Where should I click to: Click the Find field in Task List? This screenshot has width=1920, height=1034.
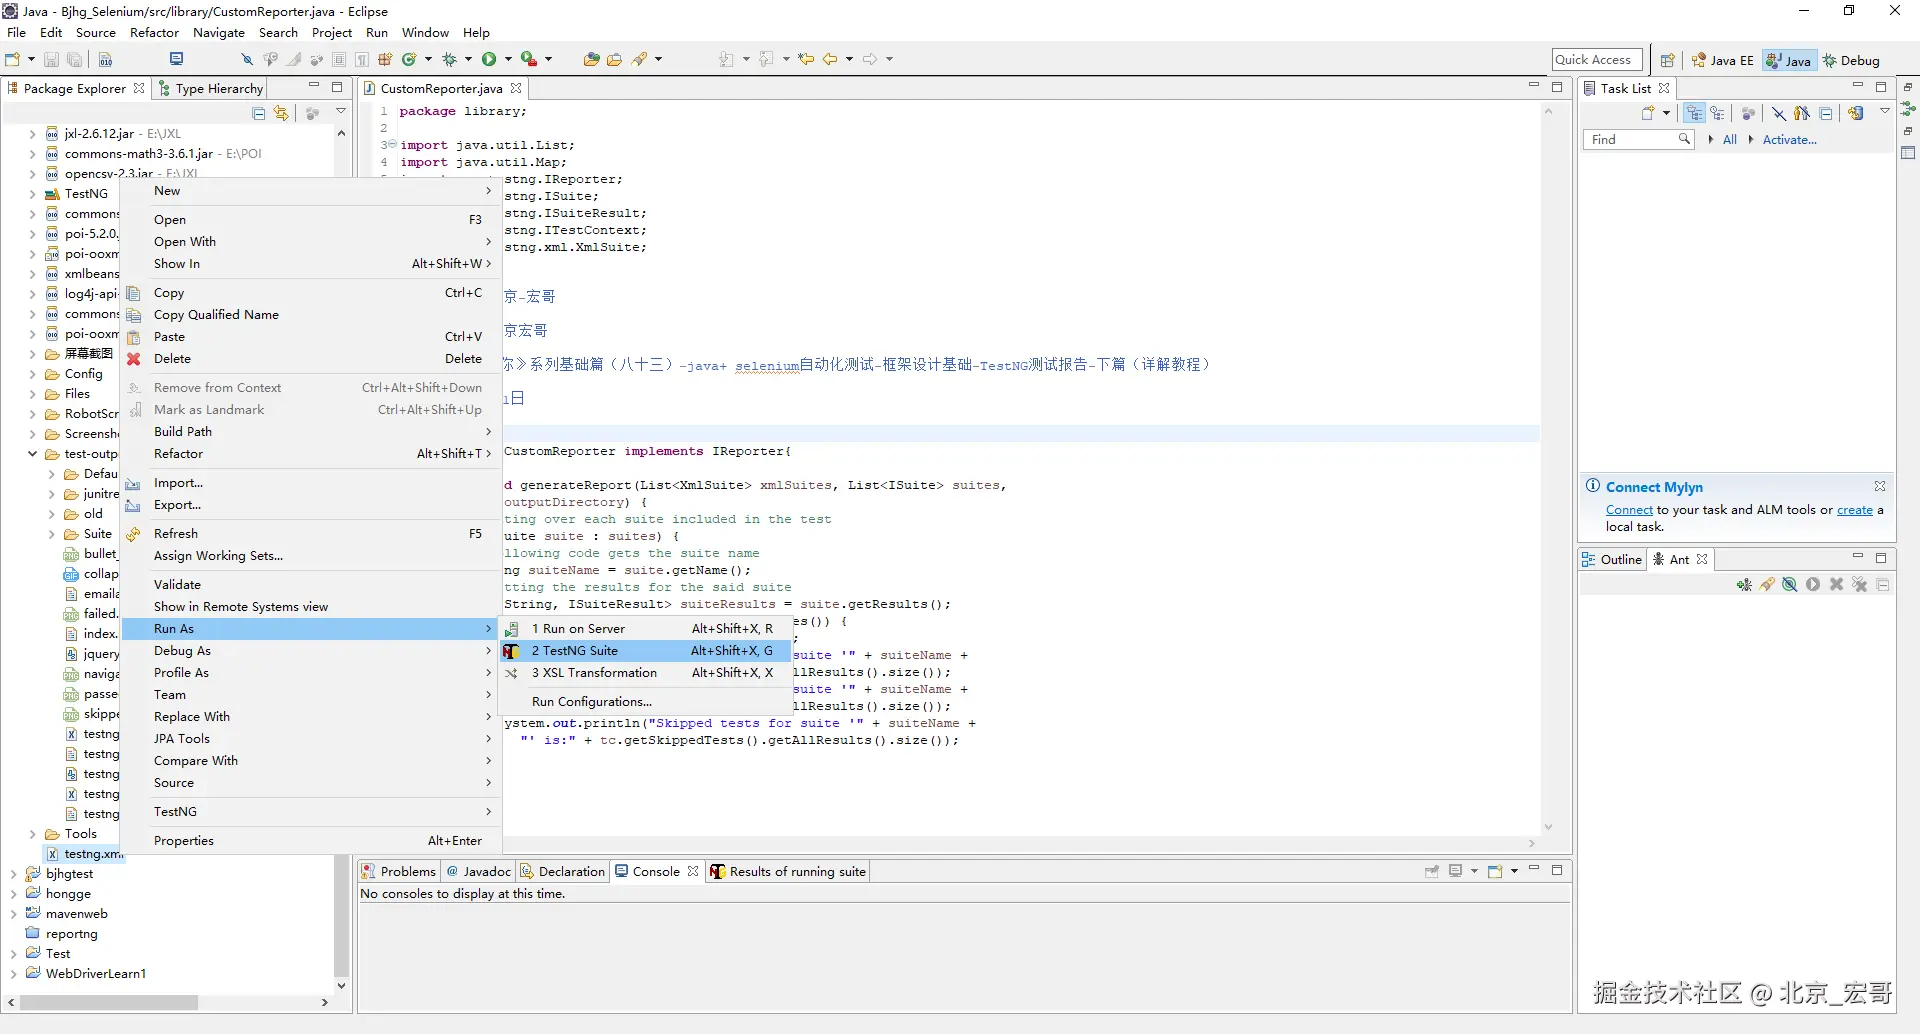[x=1630, y=140]
